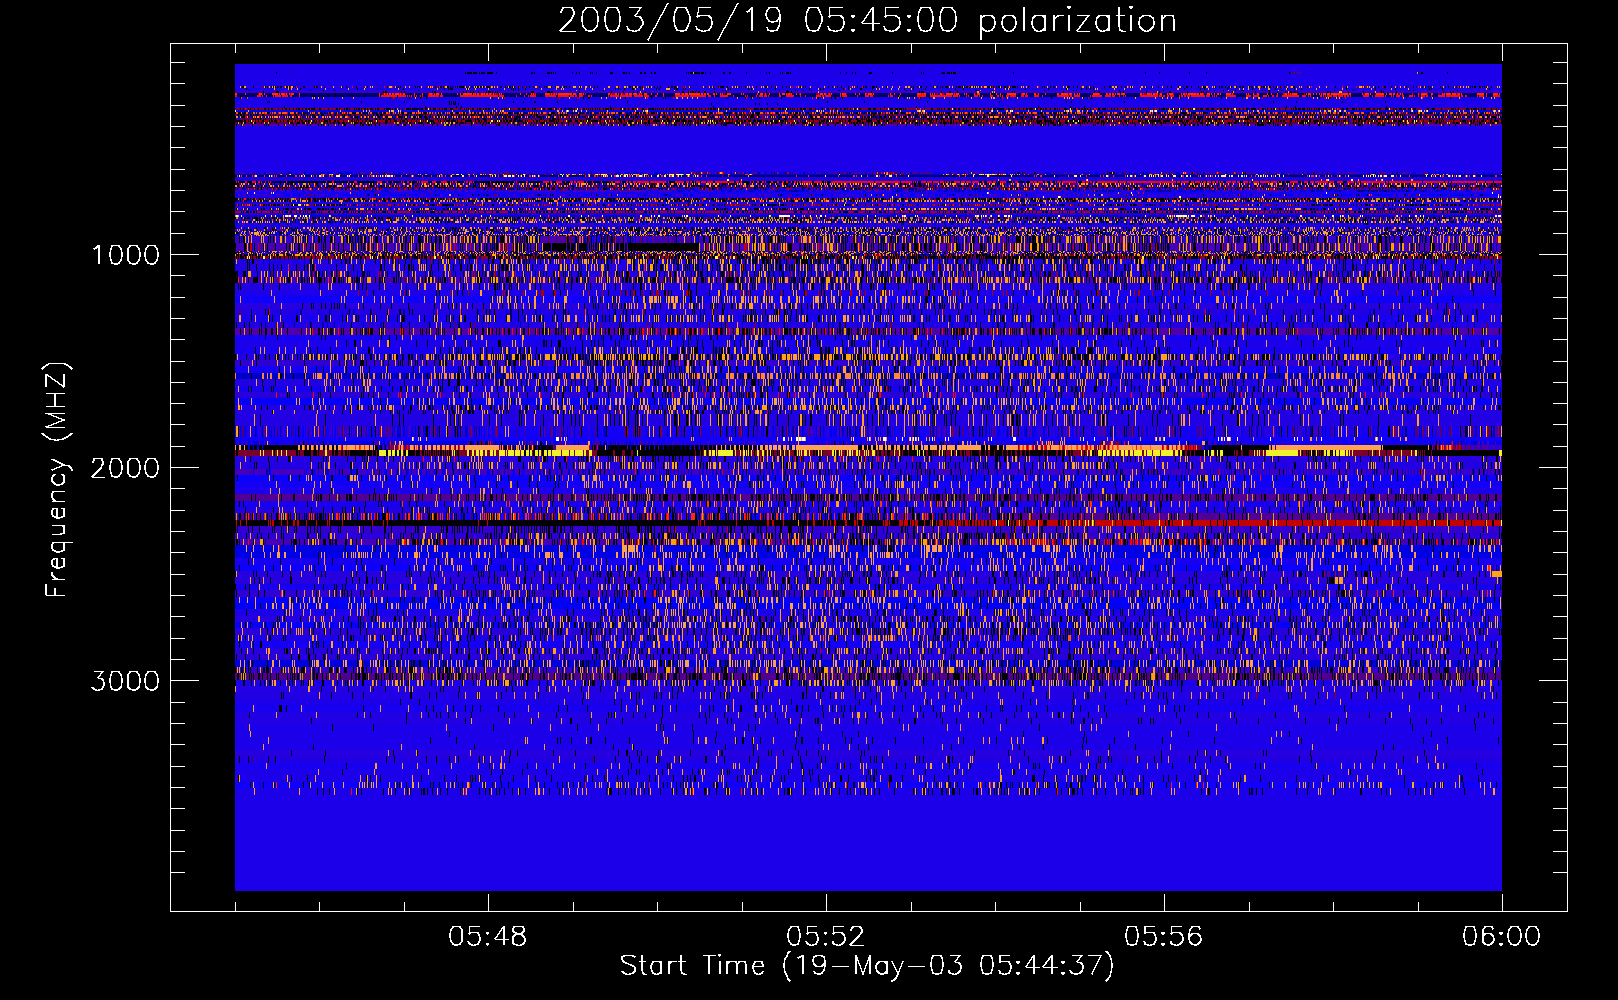Select the 'Frequency (MHZ)' y-axis label
Screen dimensions: 1618x1000
coord(57,479)
